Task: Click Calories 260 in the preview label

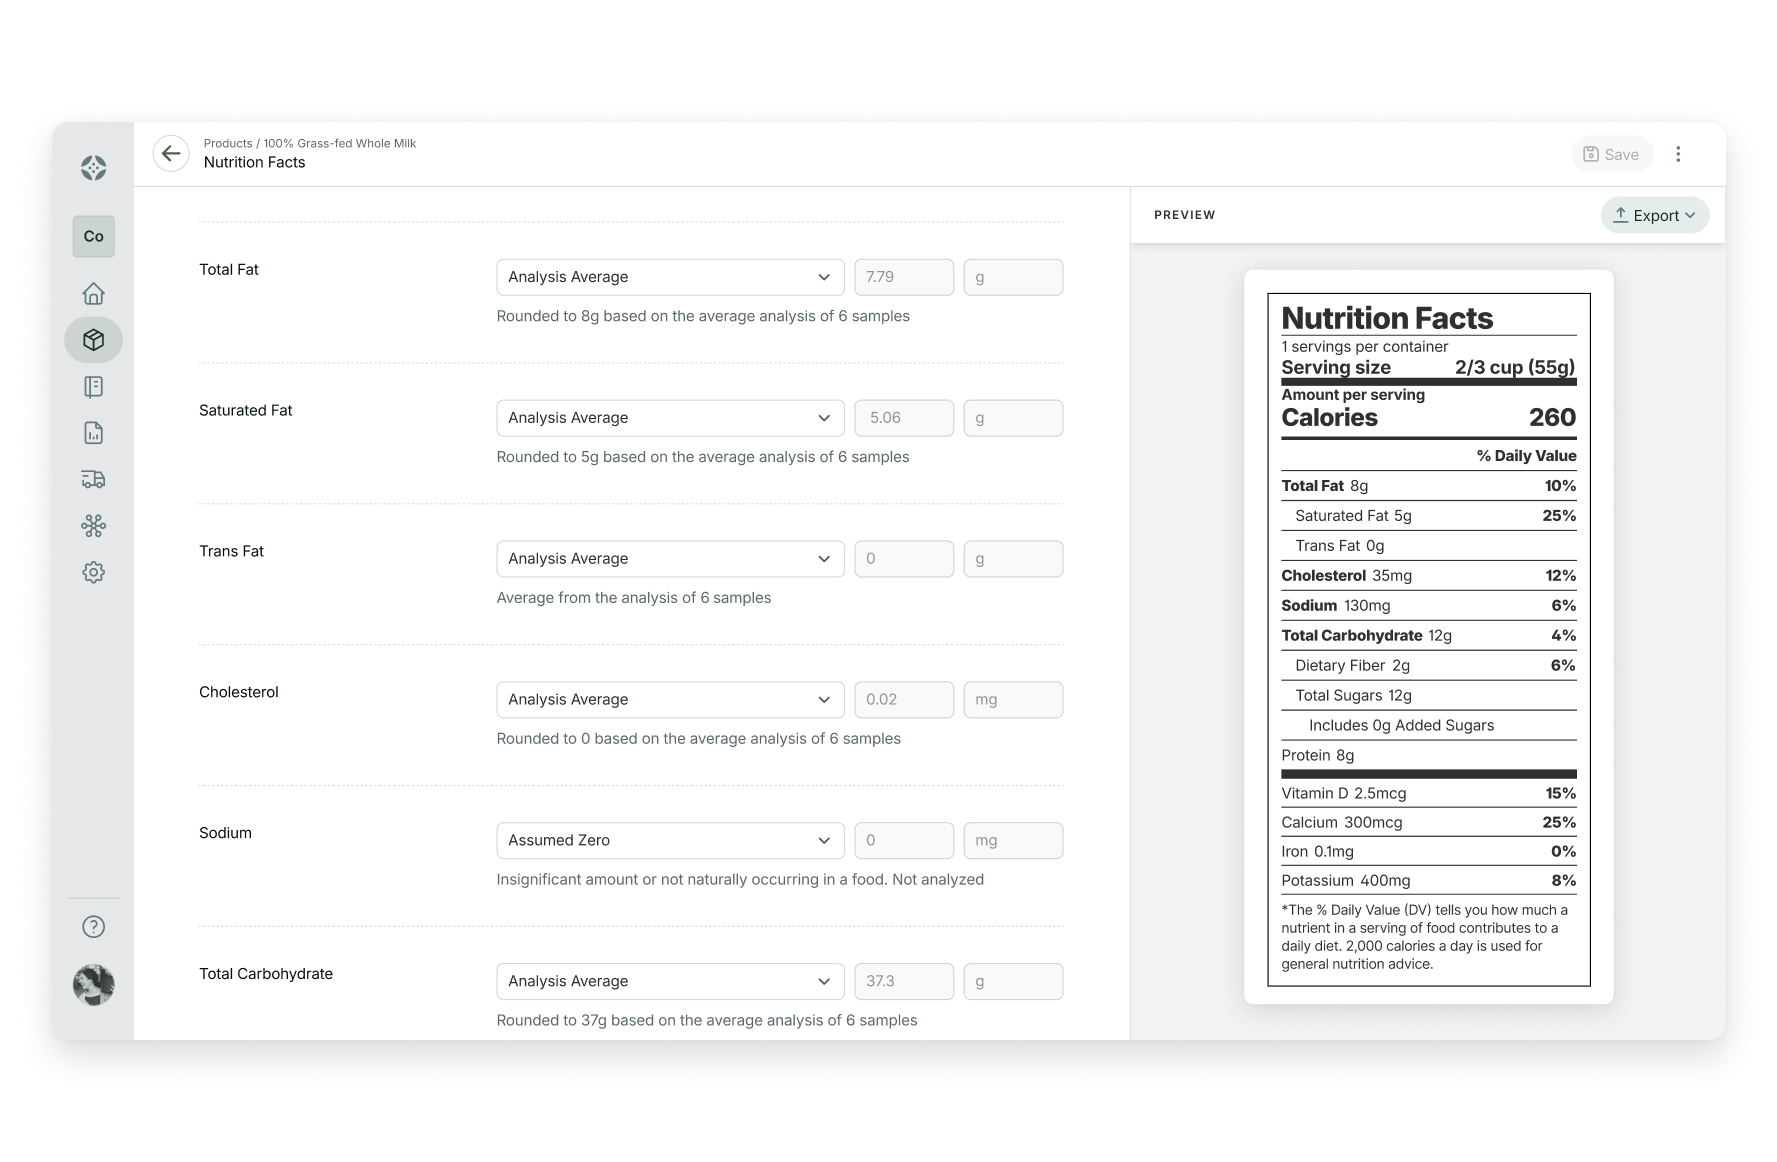Action: (x=1428, y=418)
